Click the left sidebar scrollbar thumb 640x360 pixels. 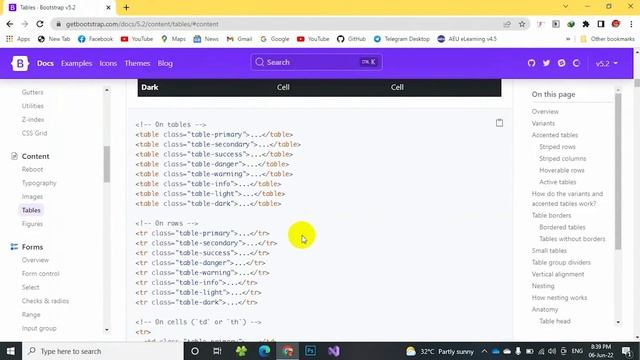pyautogui.click(x=107, y=164)
